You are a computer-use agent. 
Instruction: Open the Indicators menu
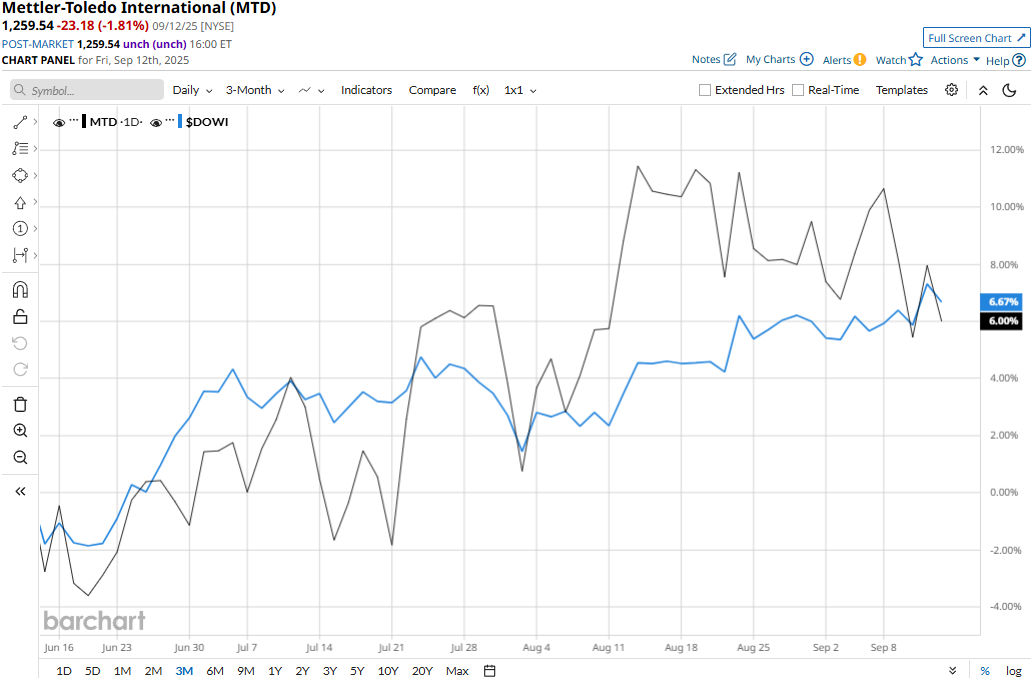click(366, 90)
